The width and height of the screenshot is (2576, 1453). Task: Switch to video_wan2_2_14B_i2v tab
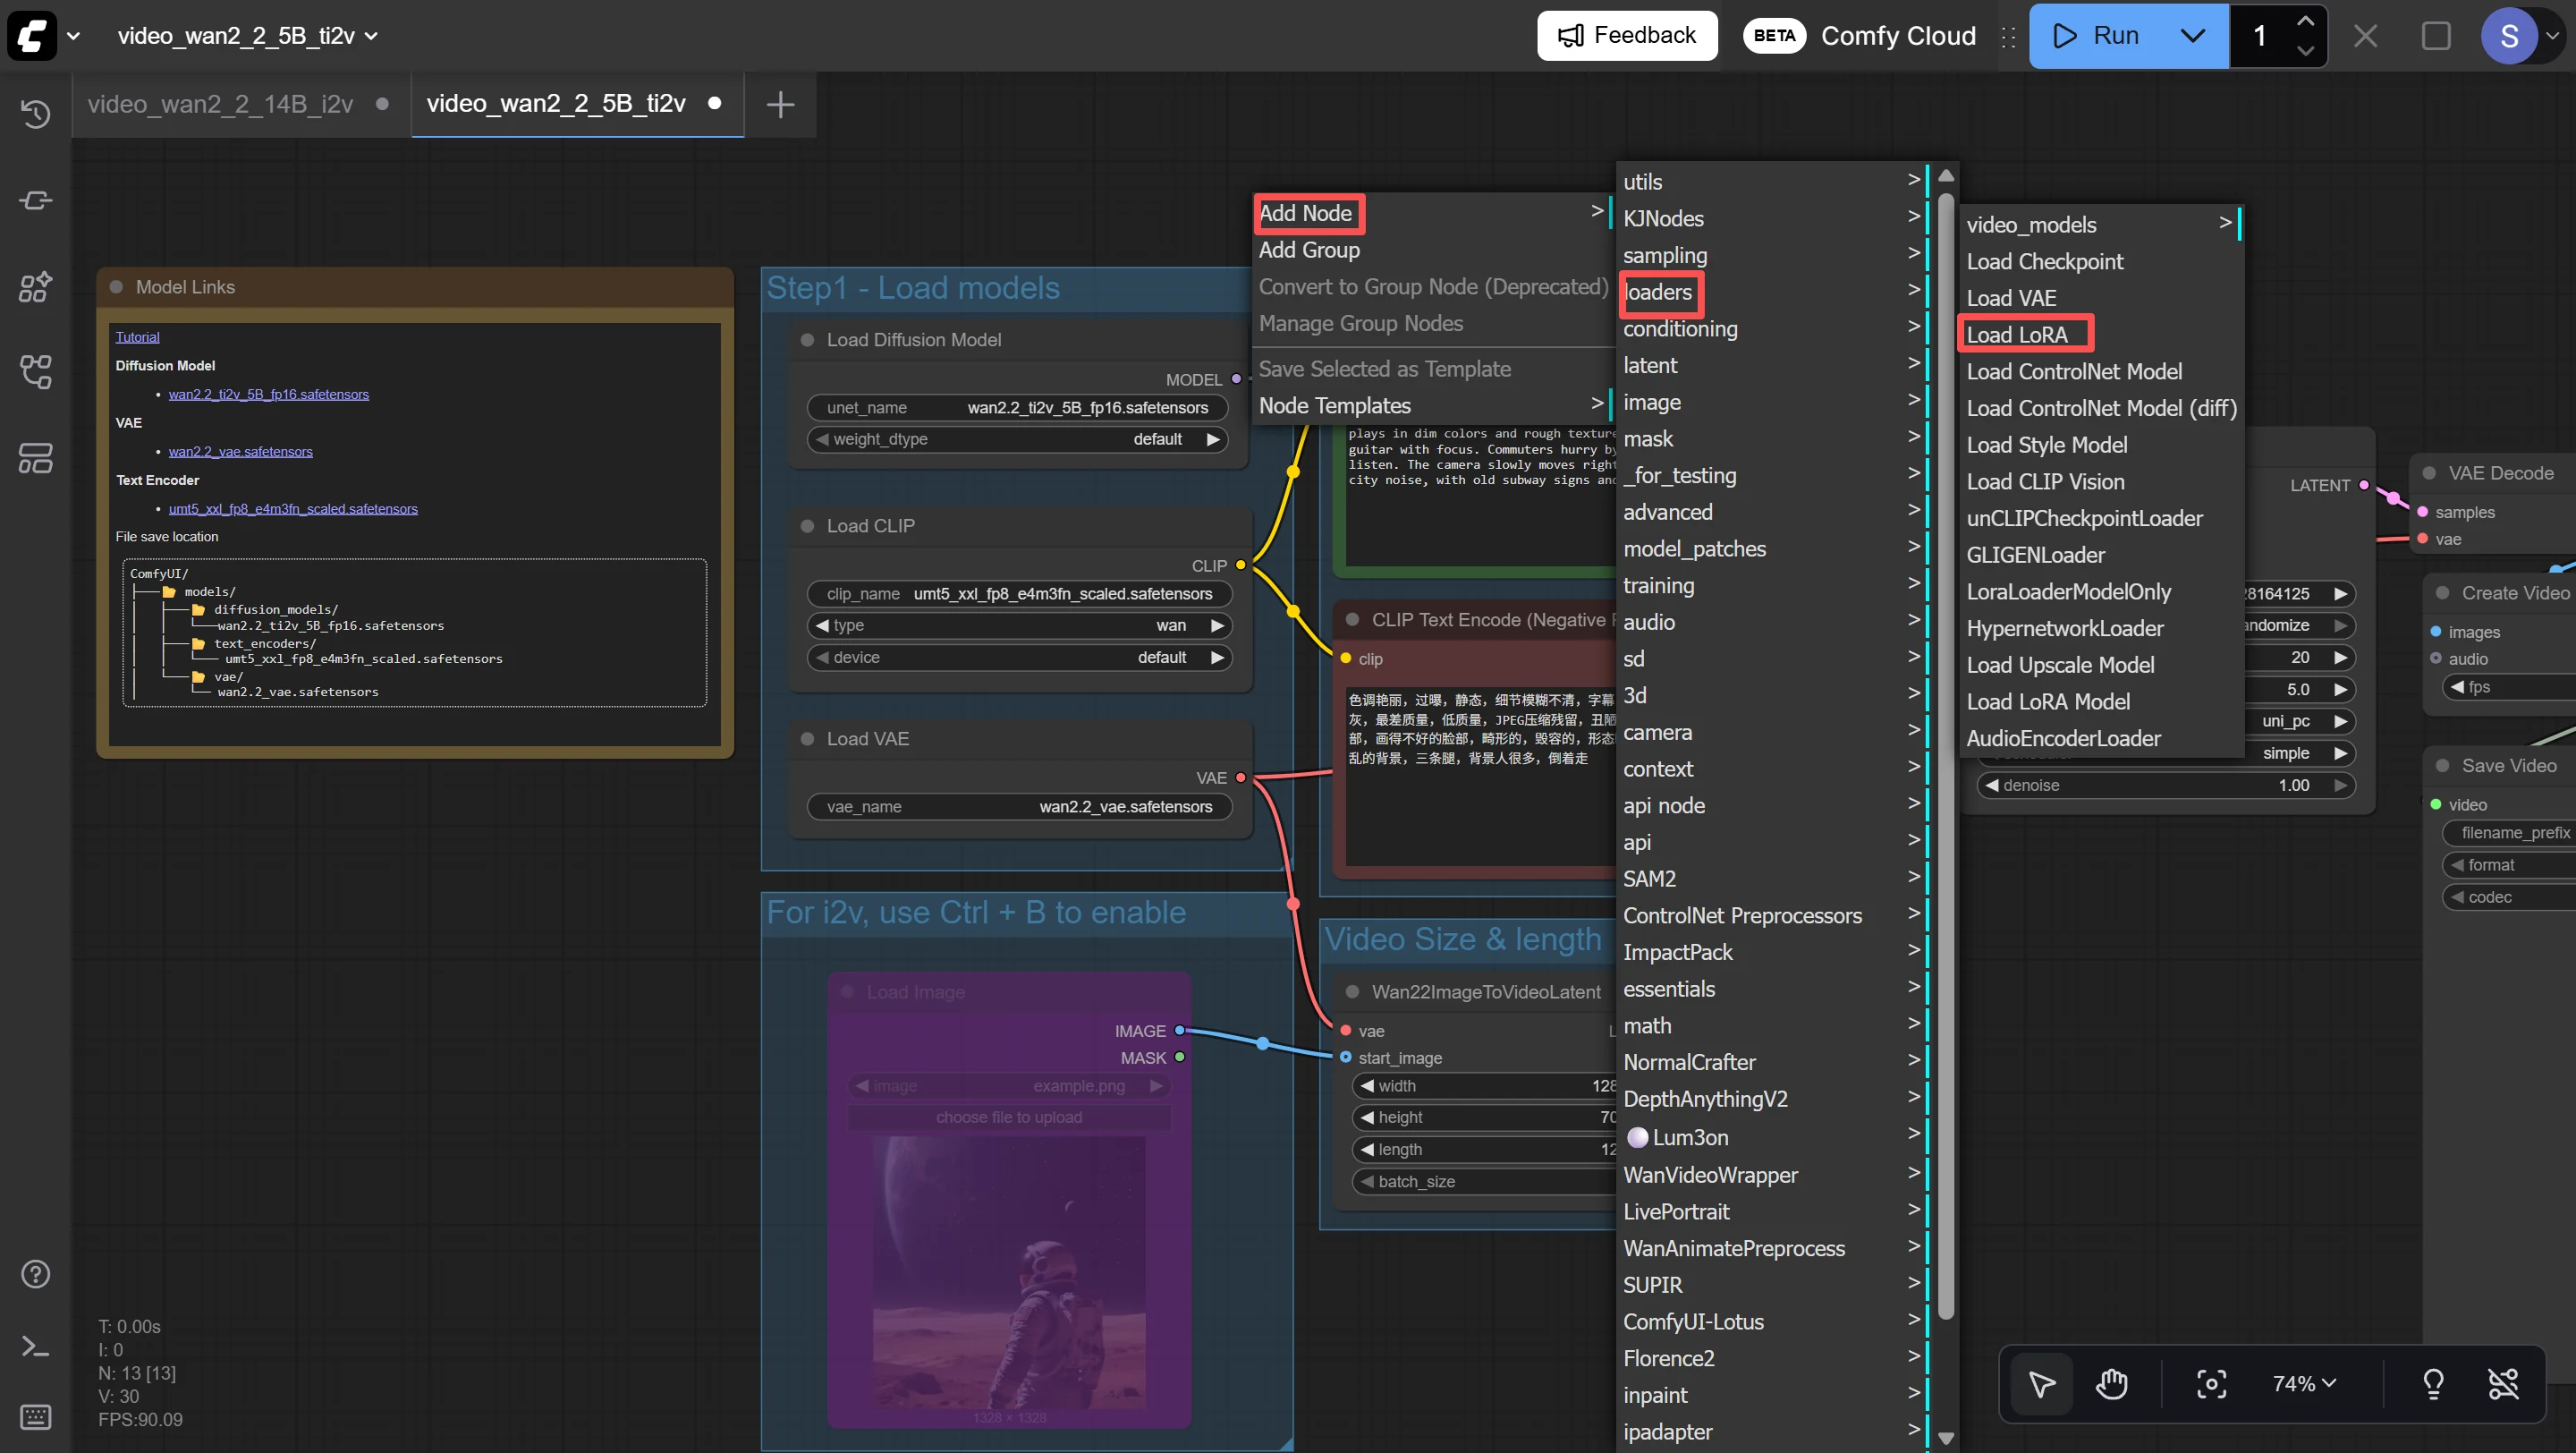221,104
